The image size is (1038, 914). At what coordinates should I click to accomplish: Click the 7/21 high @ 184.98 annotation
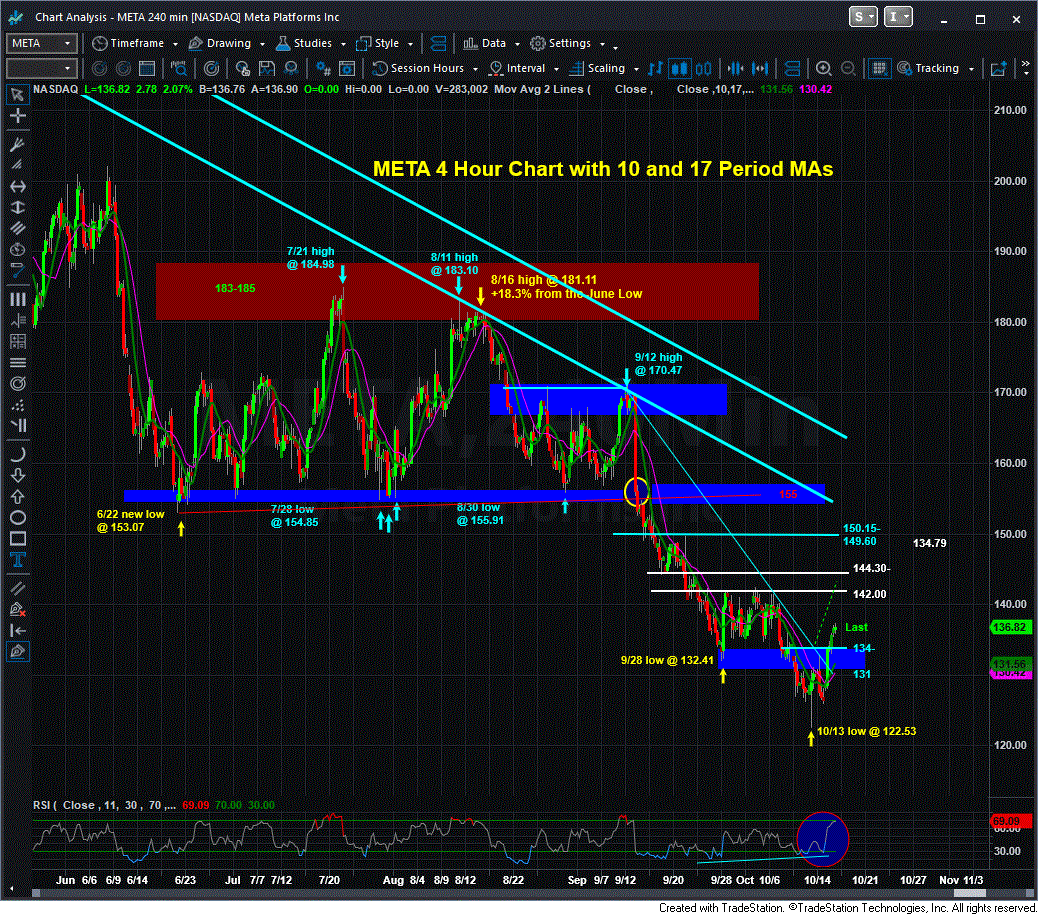310,257
